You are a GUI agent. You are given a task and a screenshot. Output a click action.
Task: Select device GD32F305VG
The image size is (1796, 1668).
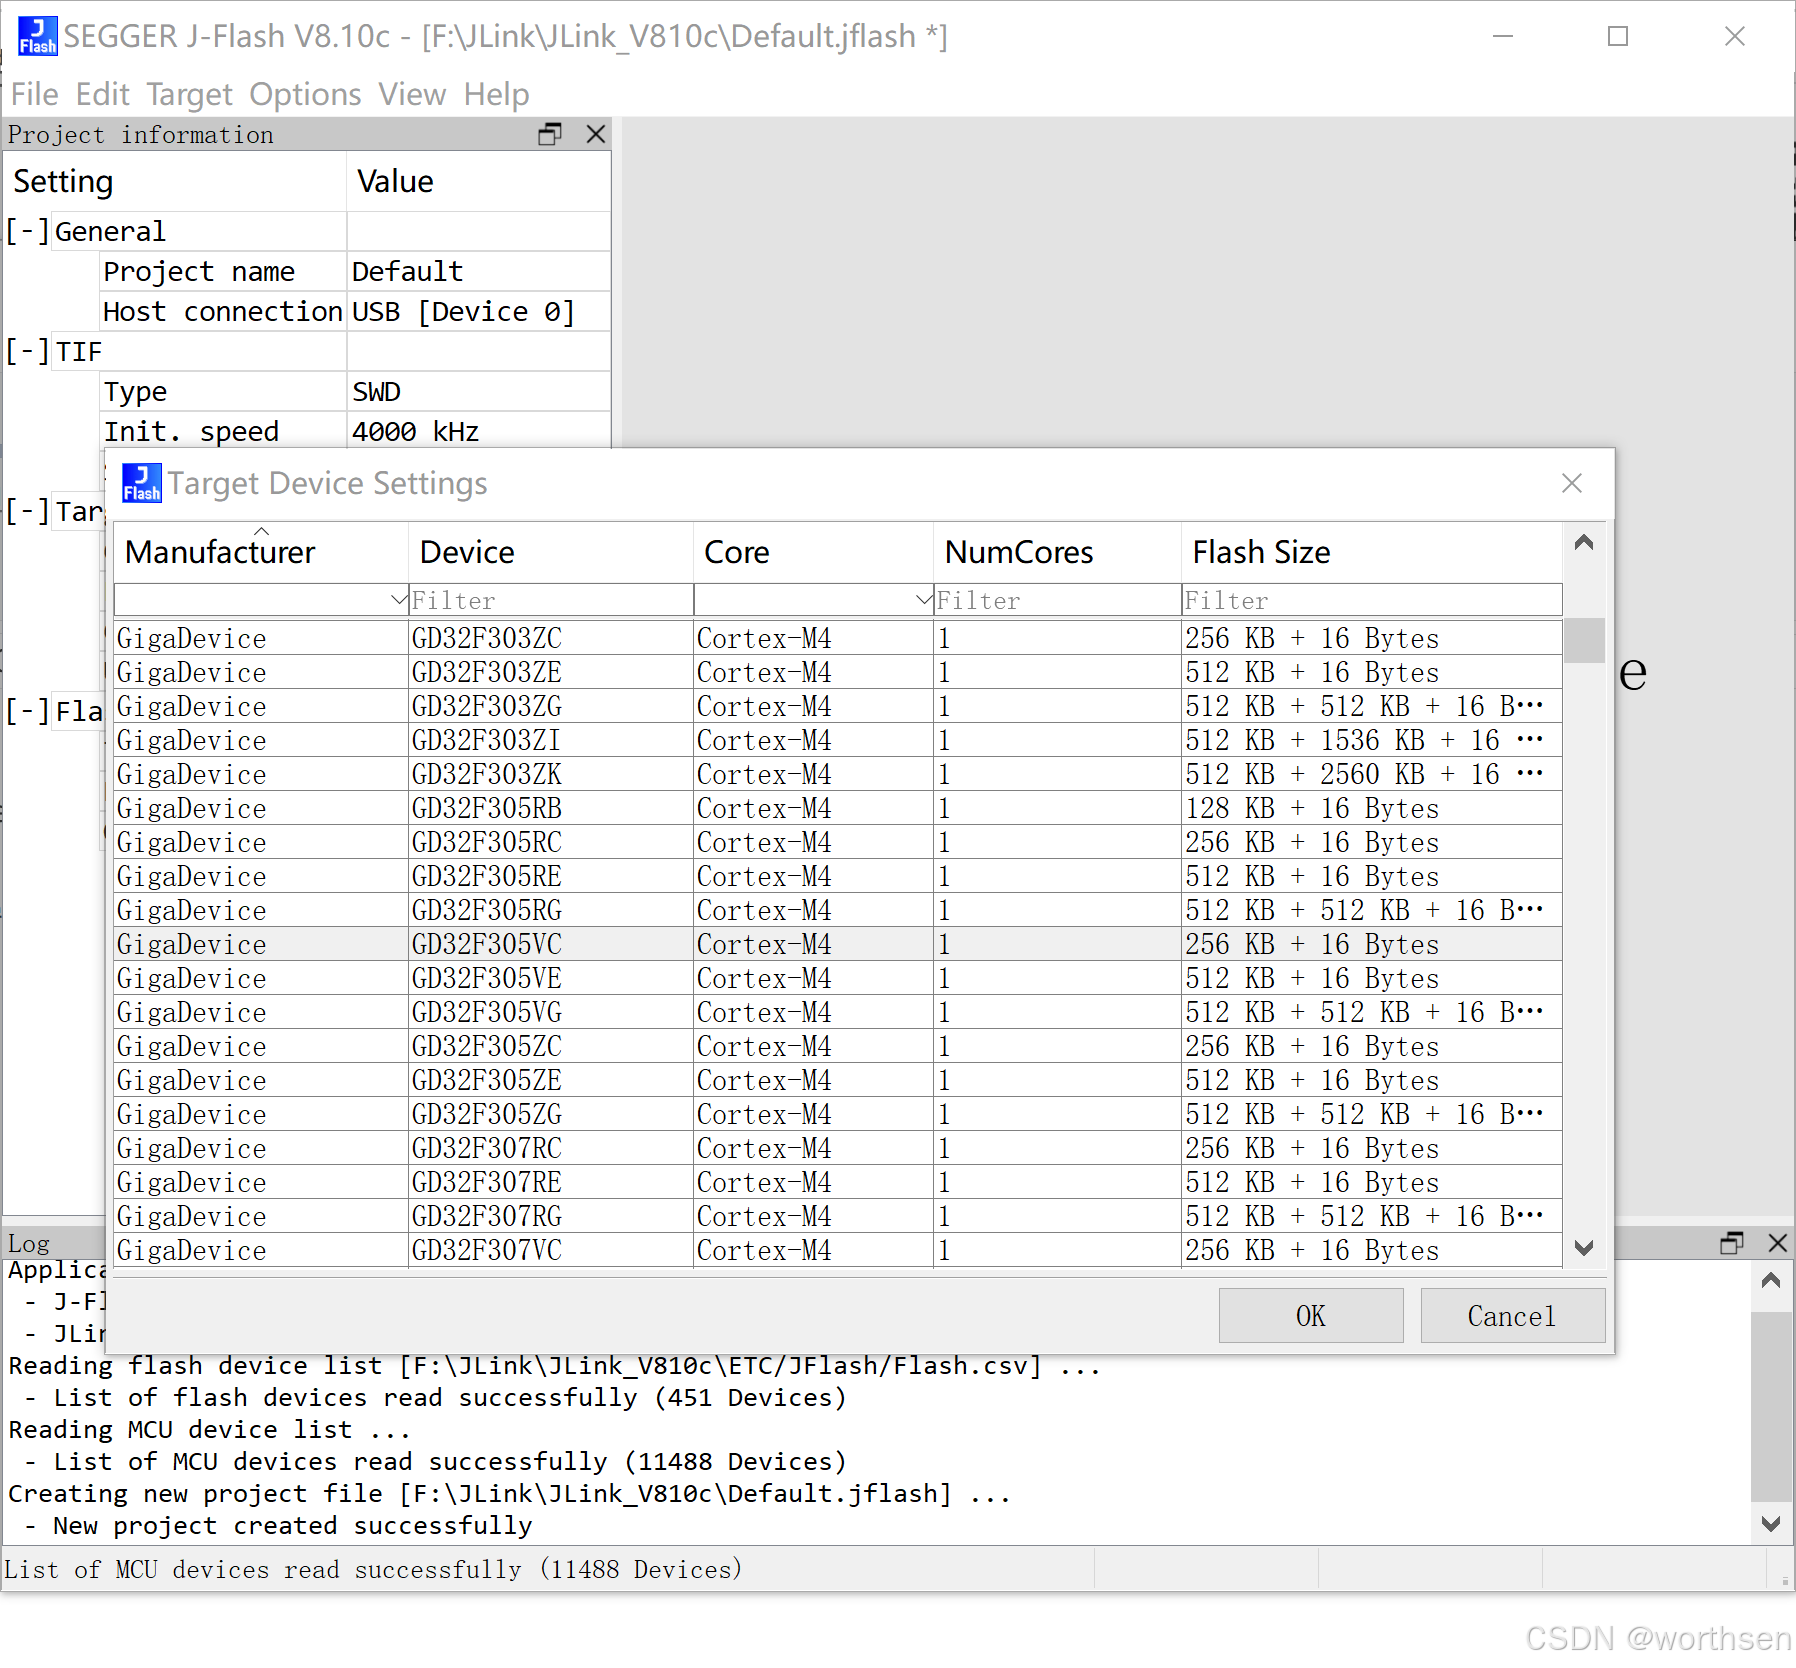pos(838,1012)
